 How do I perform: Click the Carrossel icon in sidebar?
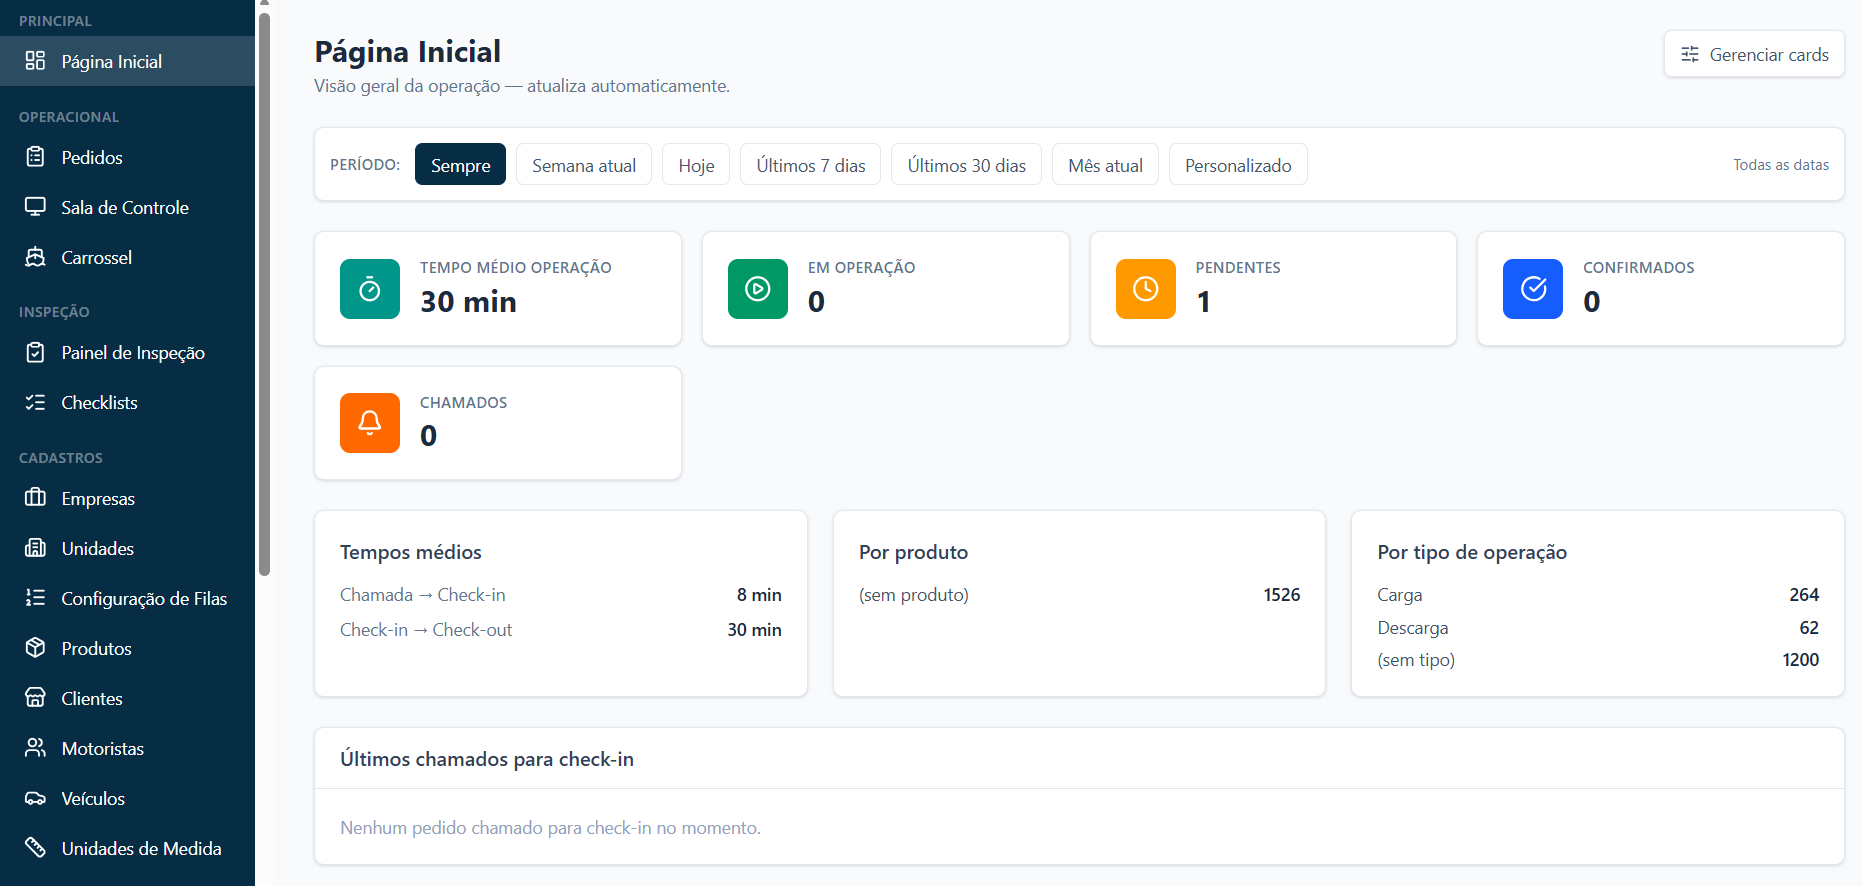point(35,257)
